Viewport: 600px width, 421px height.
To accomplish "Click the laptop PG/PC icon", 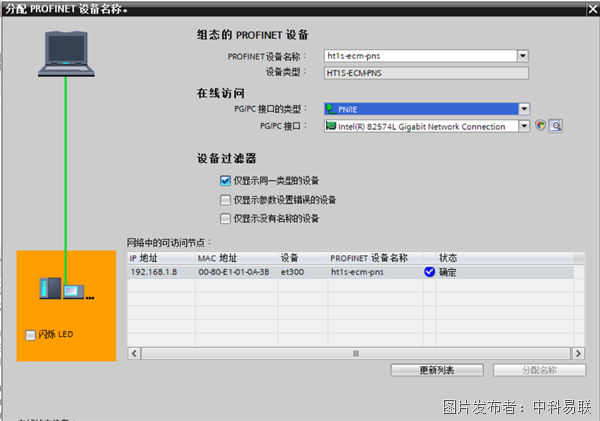I will point(66,54).
